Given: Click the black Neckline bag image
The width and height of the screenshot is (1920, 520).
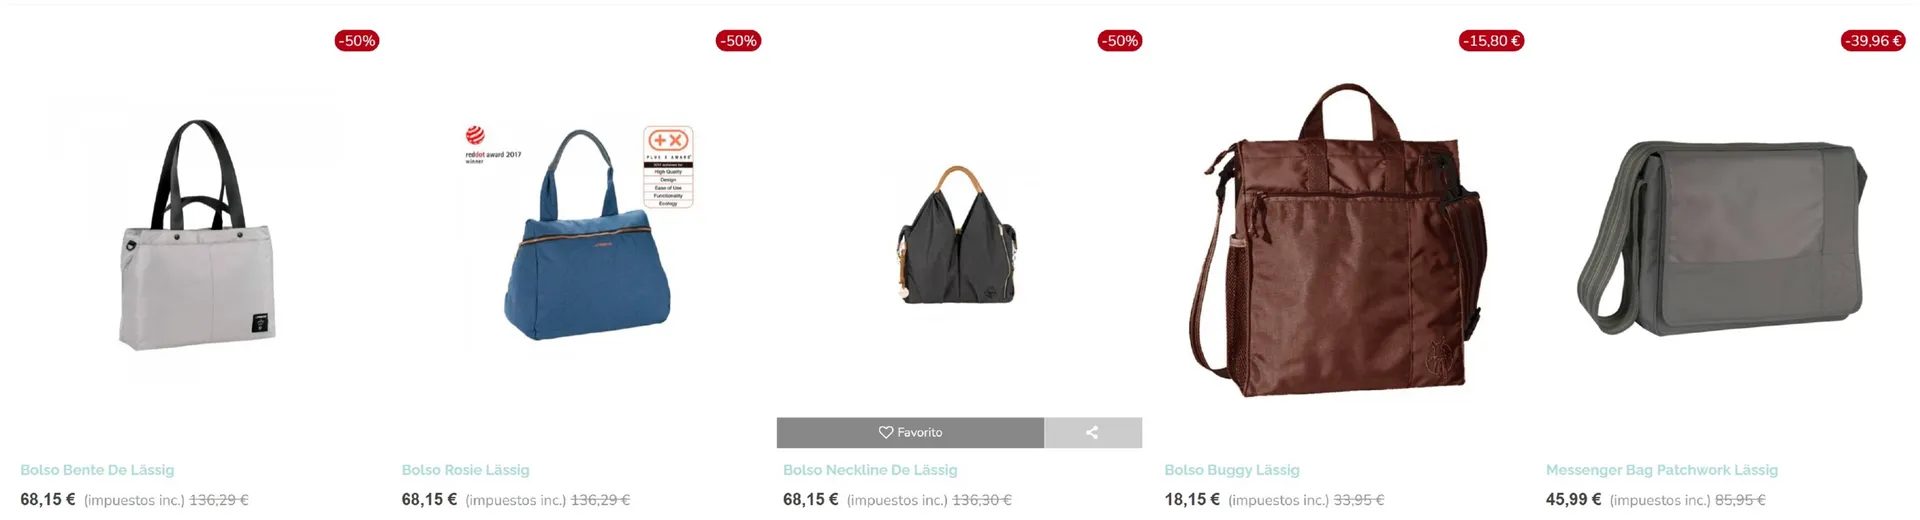Looking at the screenshot, I should pos(958,235).
